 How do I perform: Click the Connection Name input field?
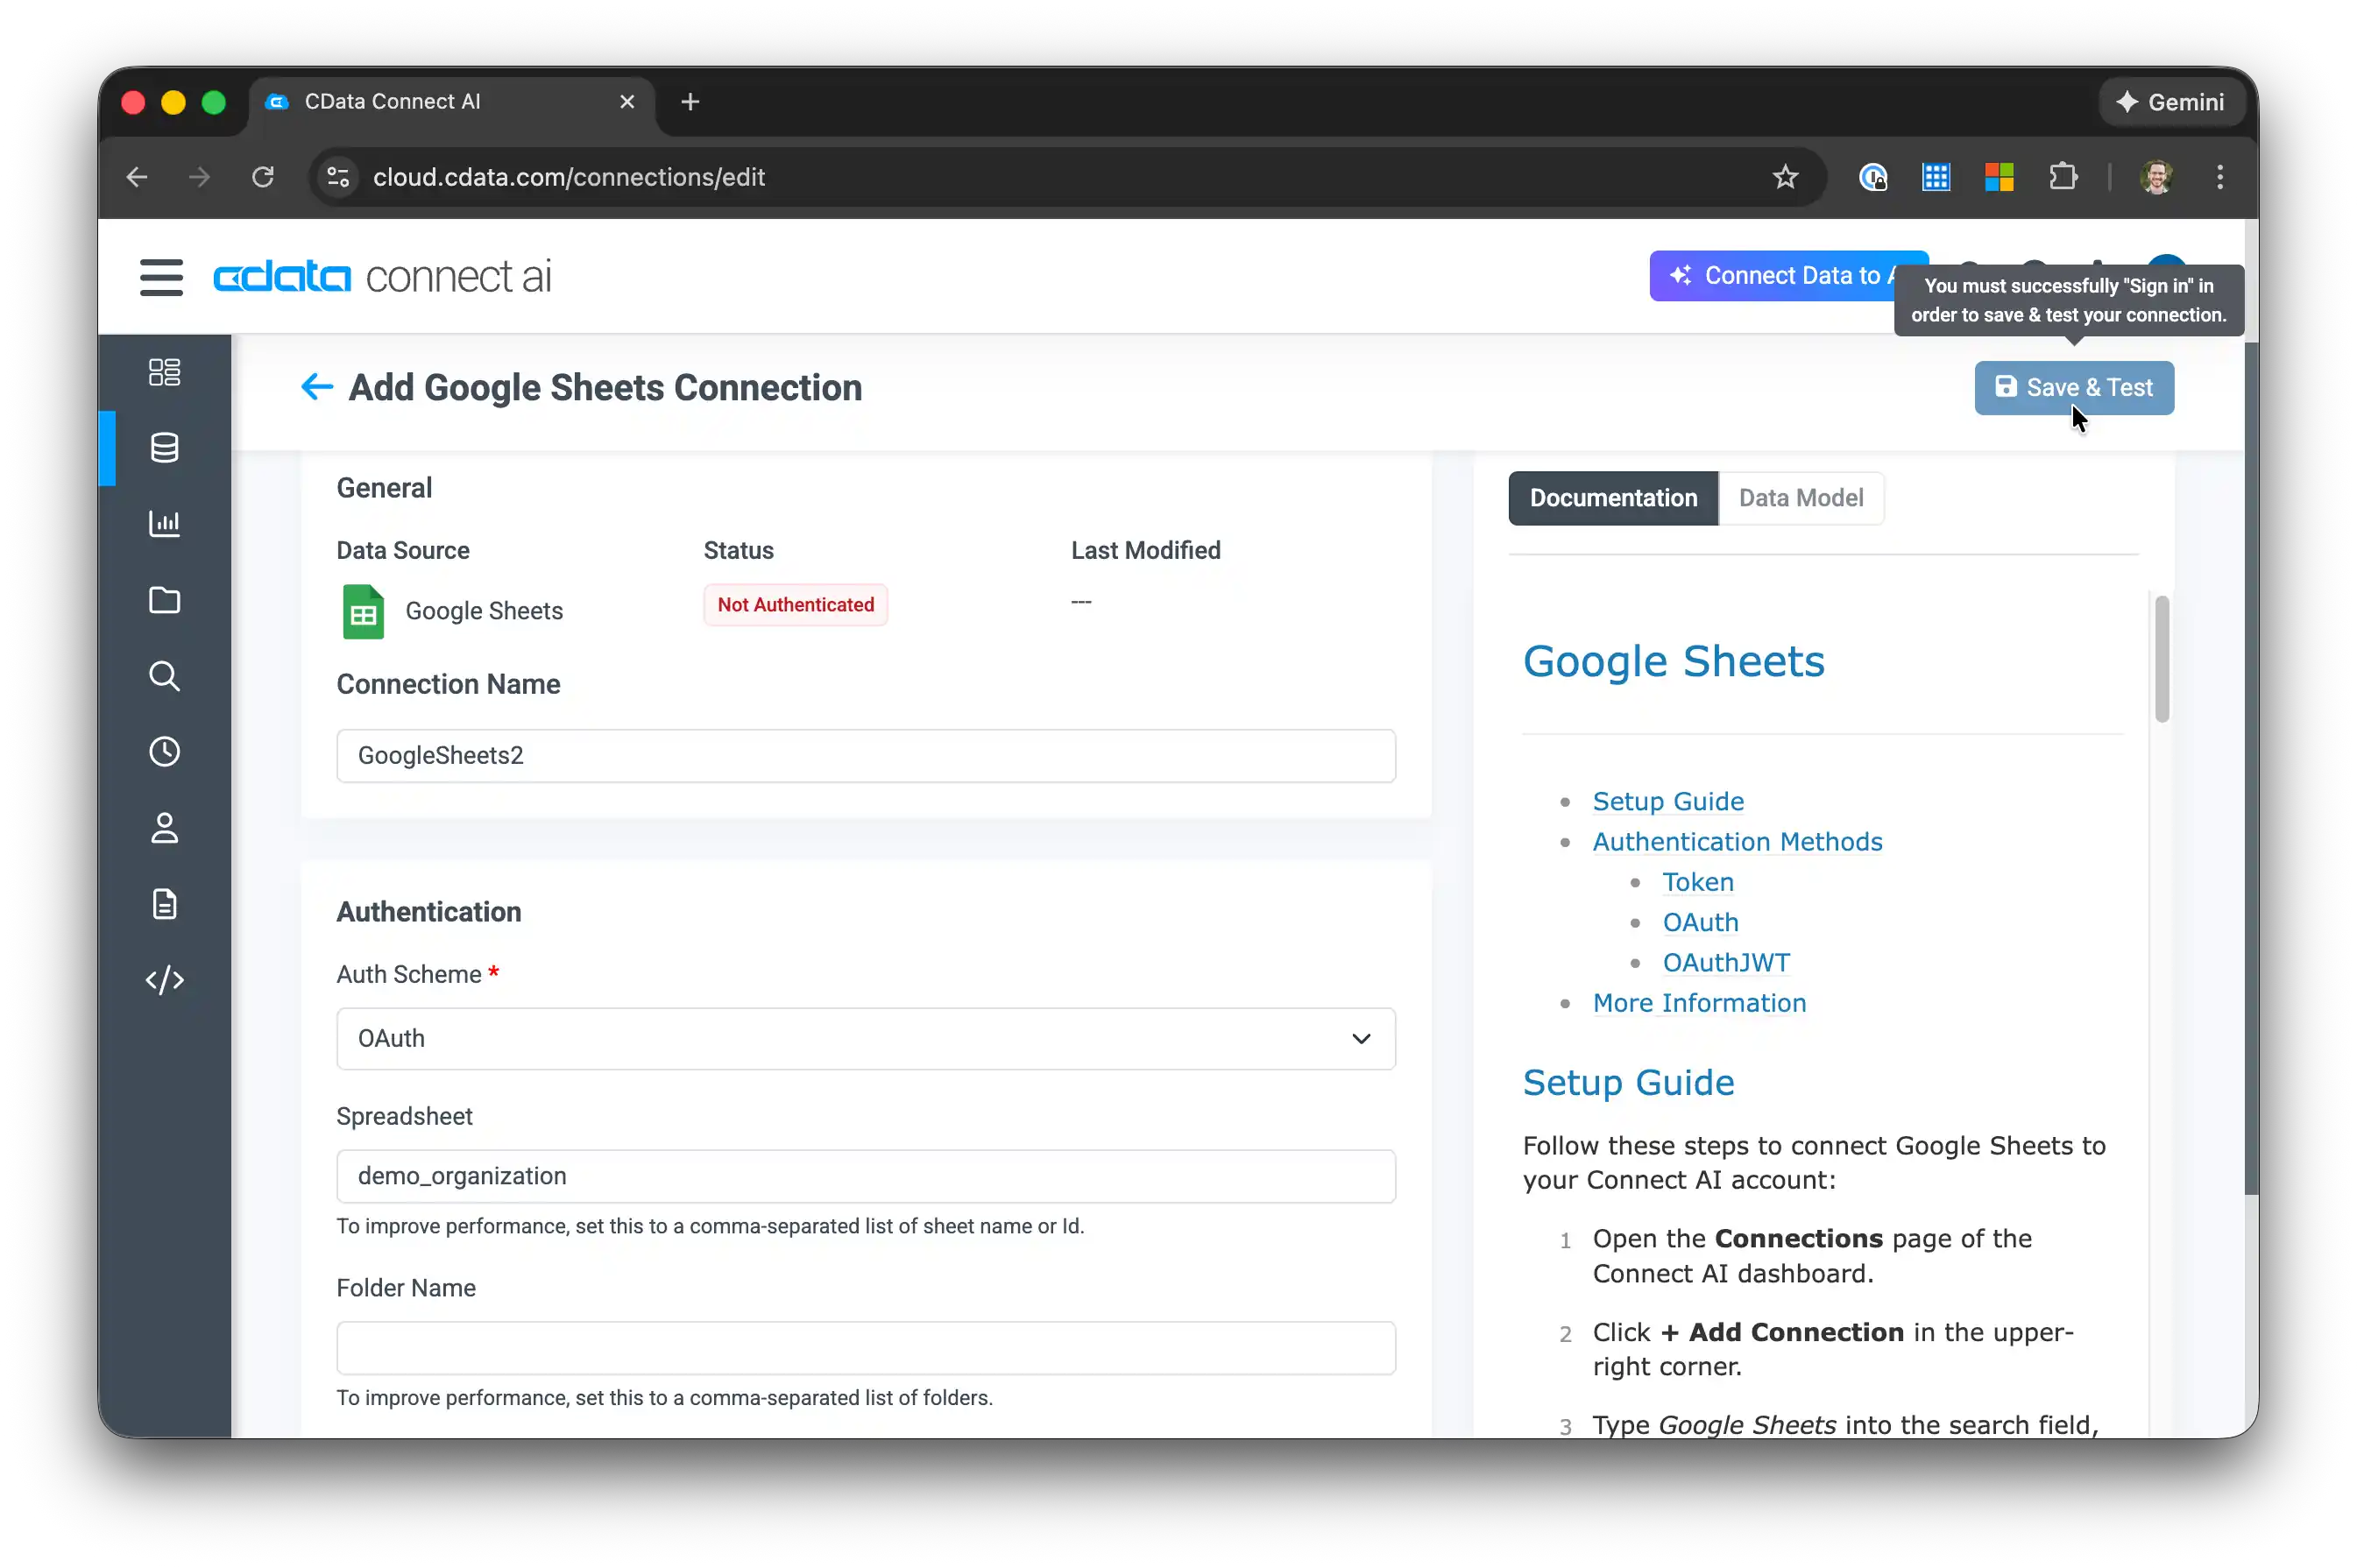pyautogui.click(x=865, y=756)
